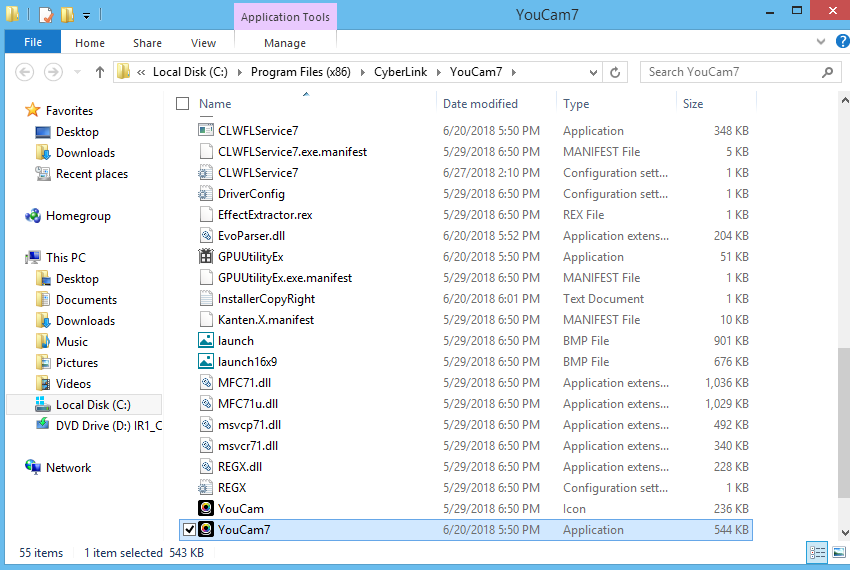The image size is (850, 570).
Task: Toggle the select-all checkbox in header
Action: tap(183, 103)
